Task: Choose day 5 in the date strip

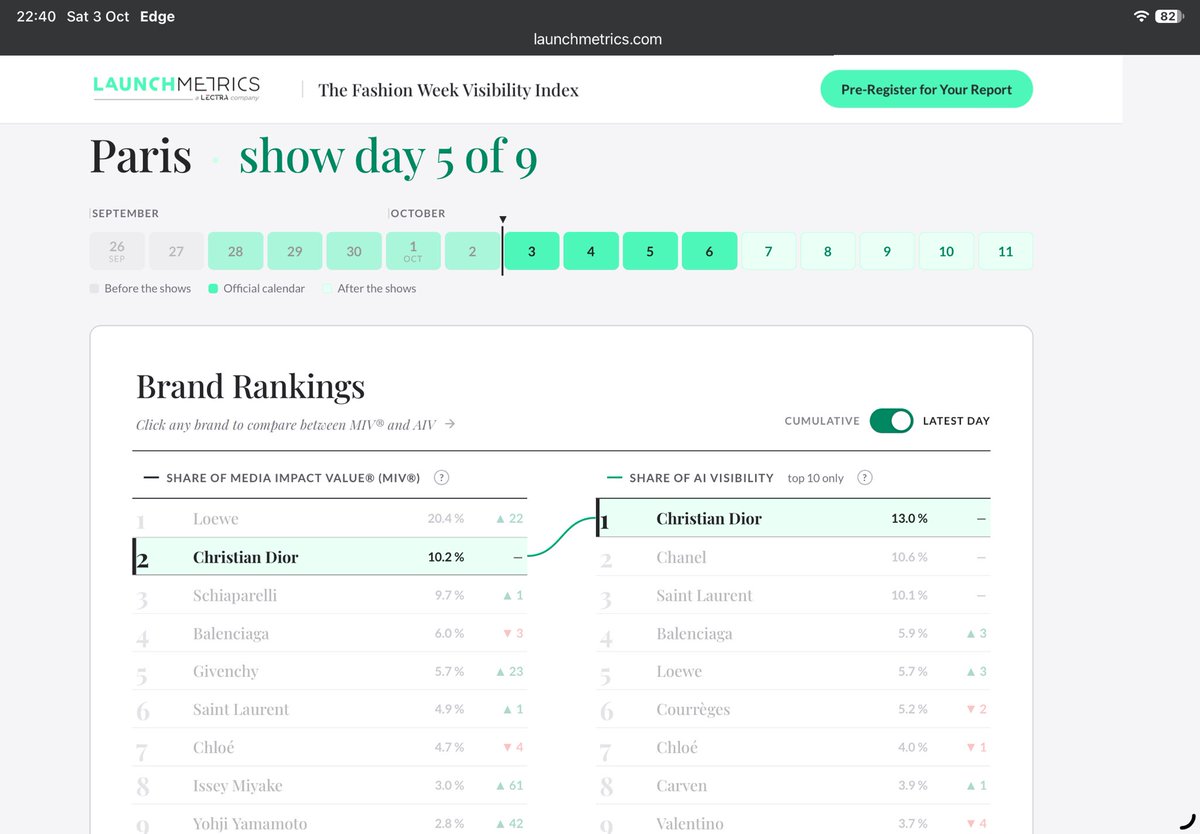Action: coord(650,251)
